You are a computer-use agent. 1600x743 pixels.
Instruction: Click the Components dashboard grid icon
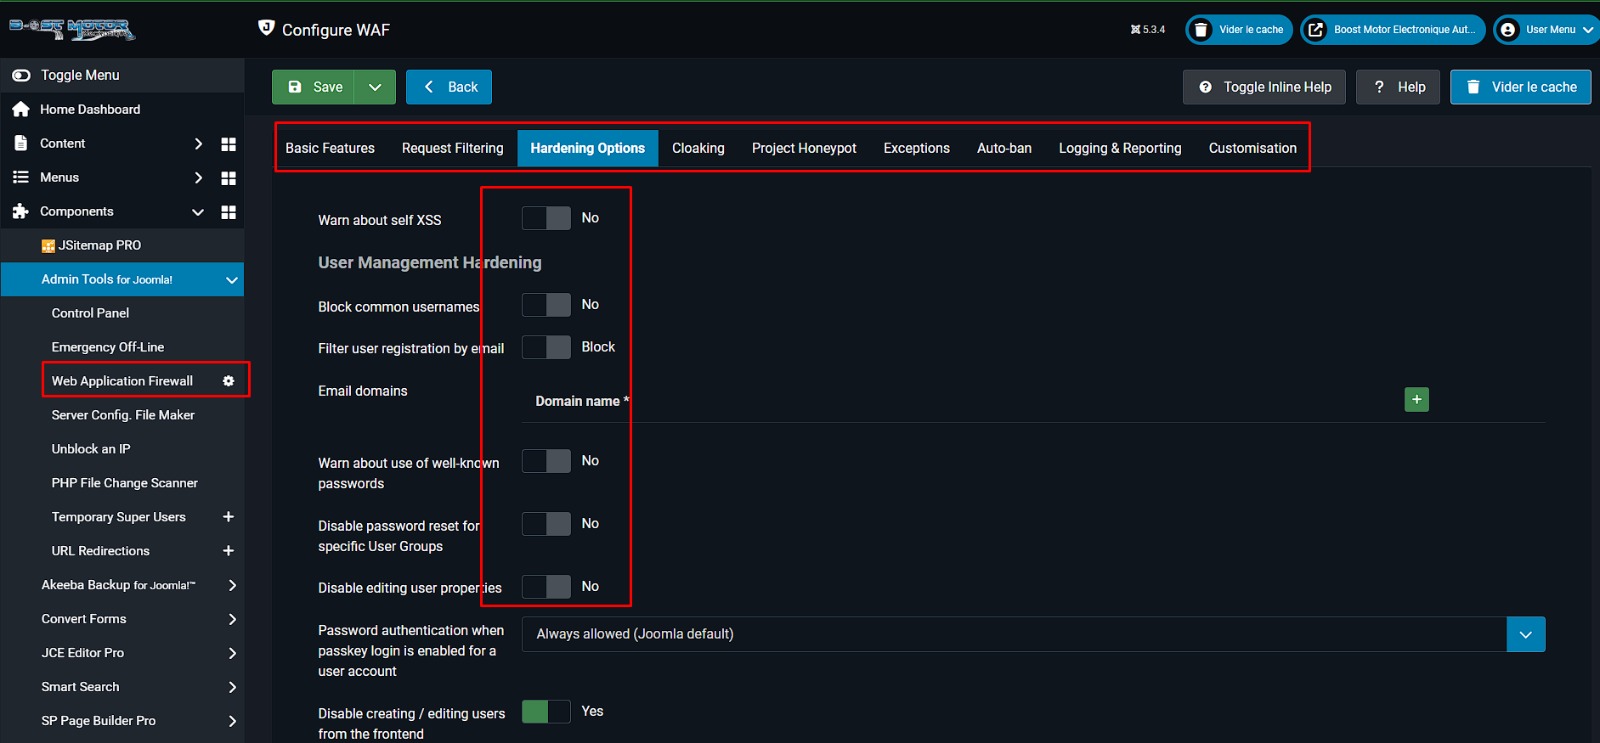coord(228,212)
